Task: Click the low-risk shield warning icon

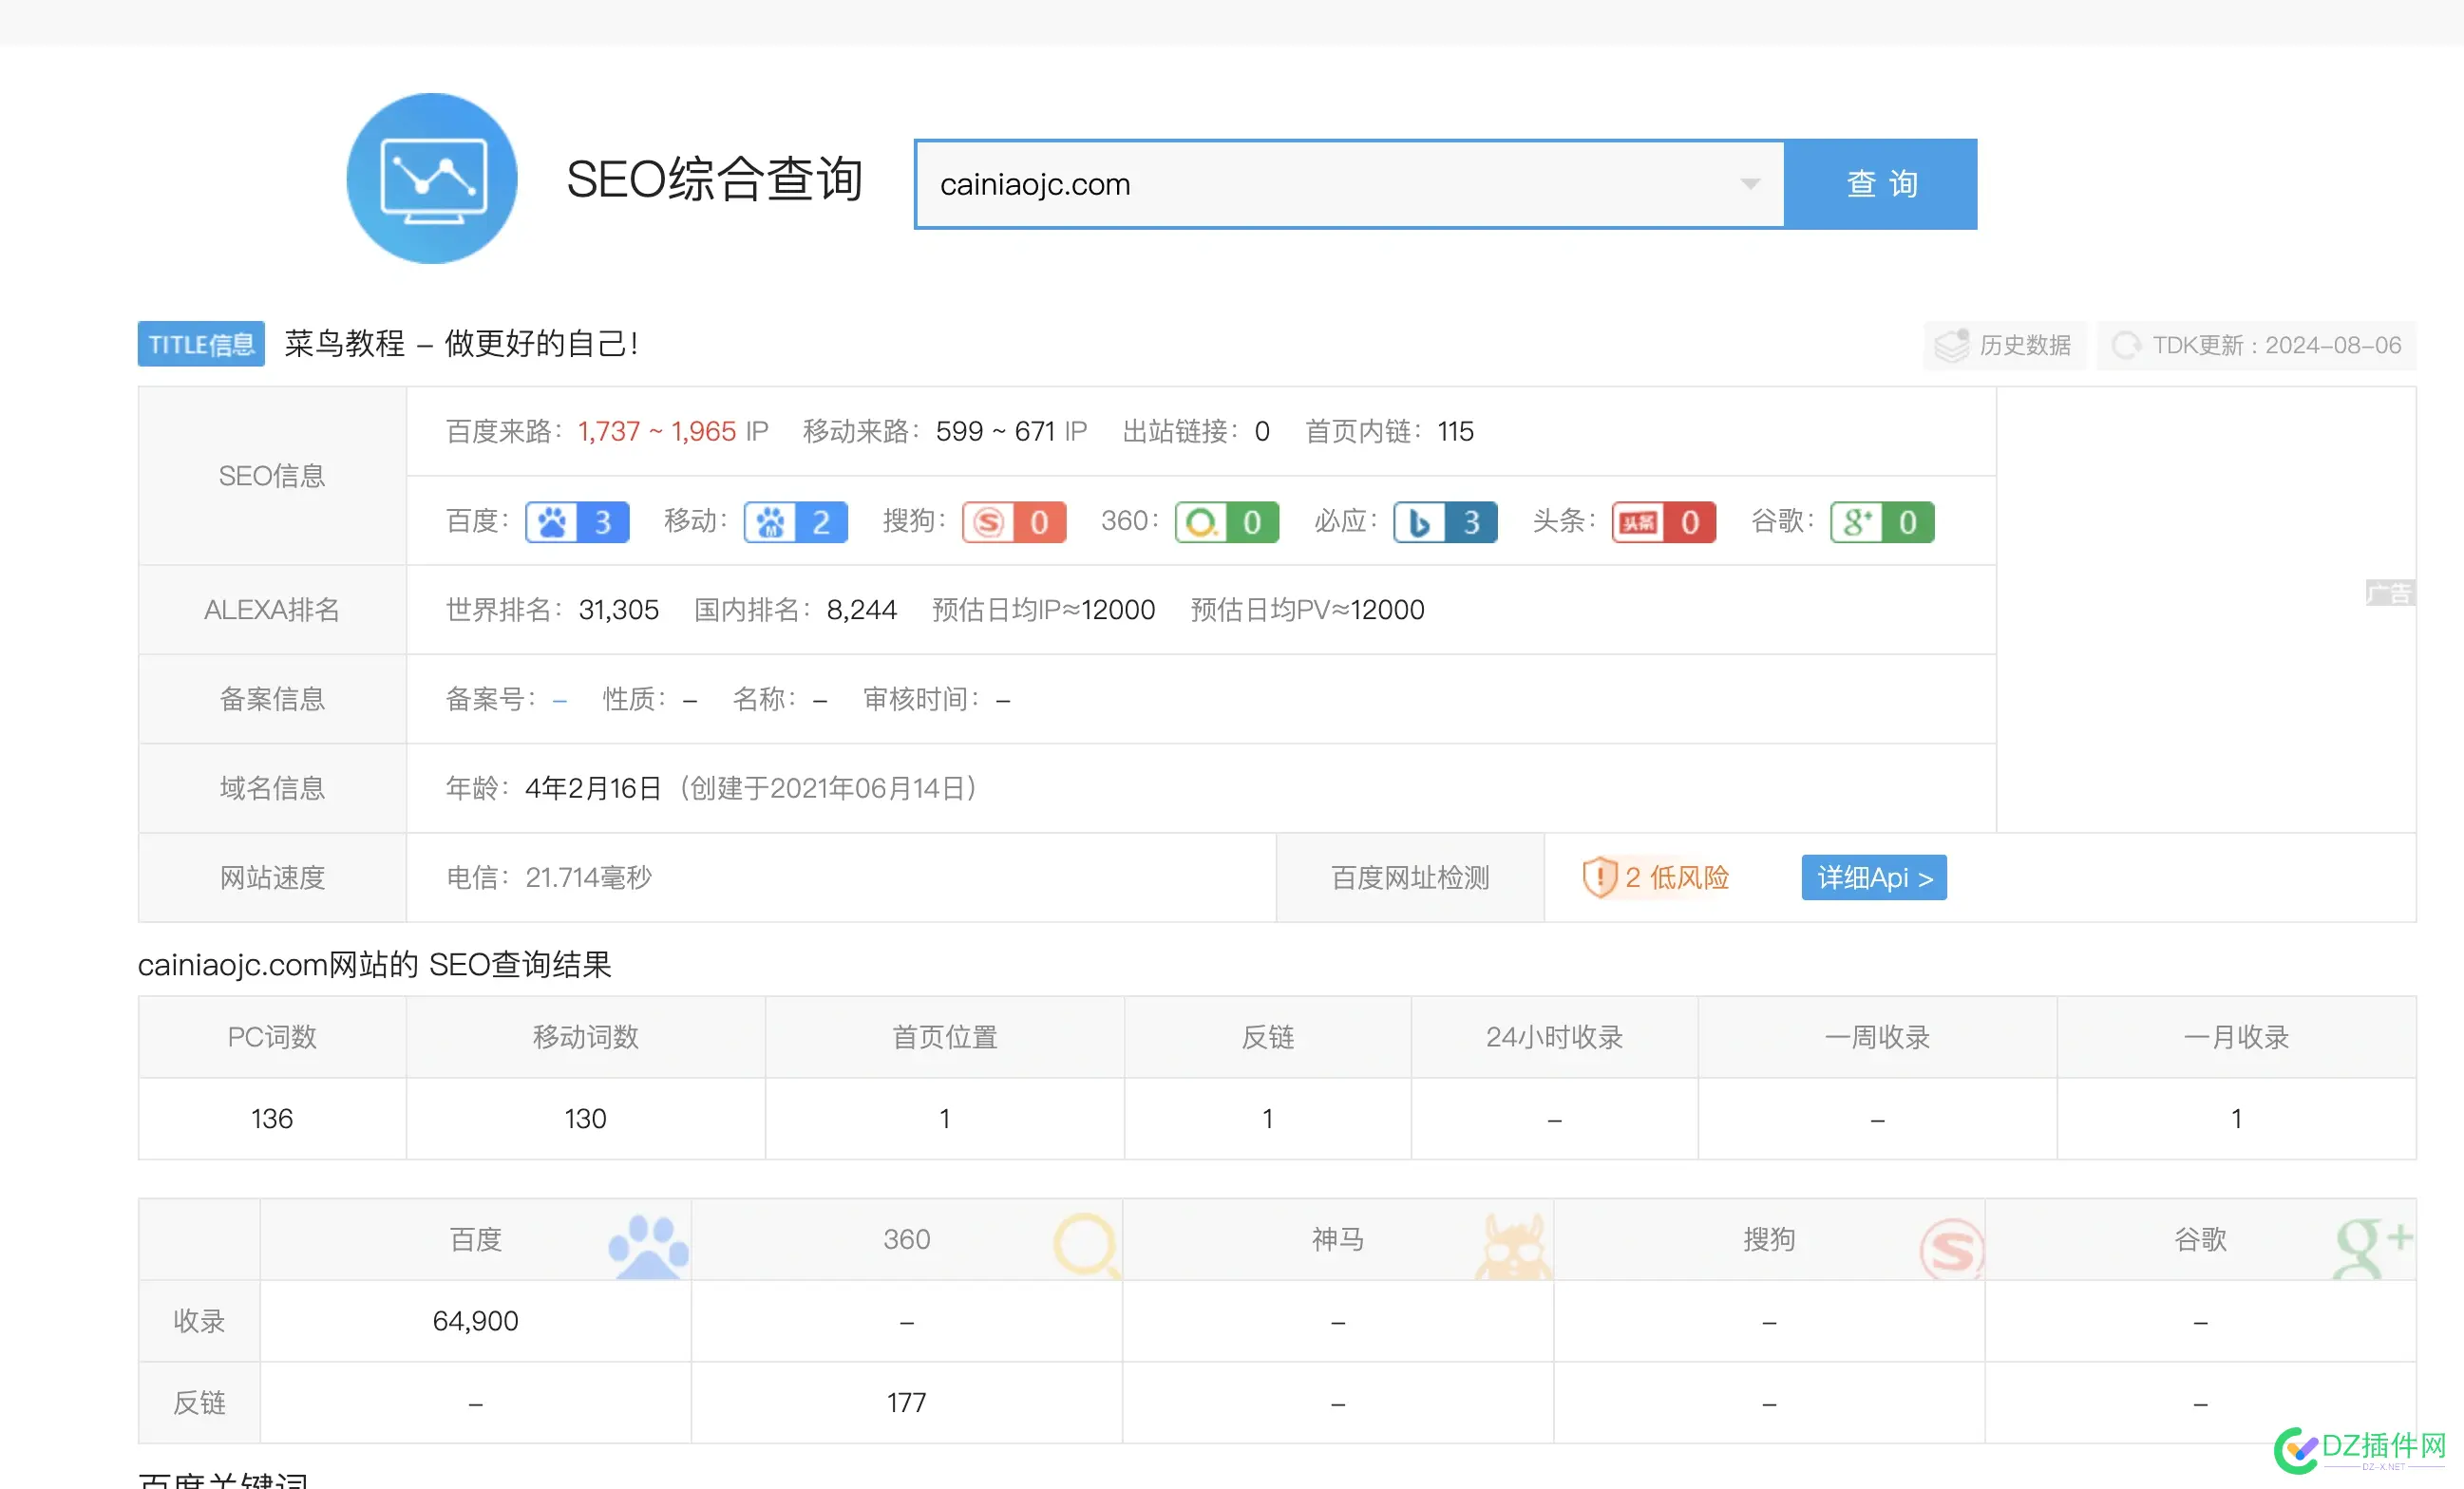Action: click(x=1599, y=877)
